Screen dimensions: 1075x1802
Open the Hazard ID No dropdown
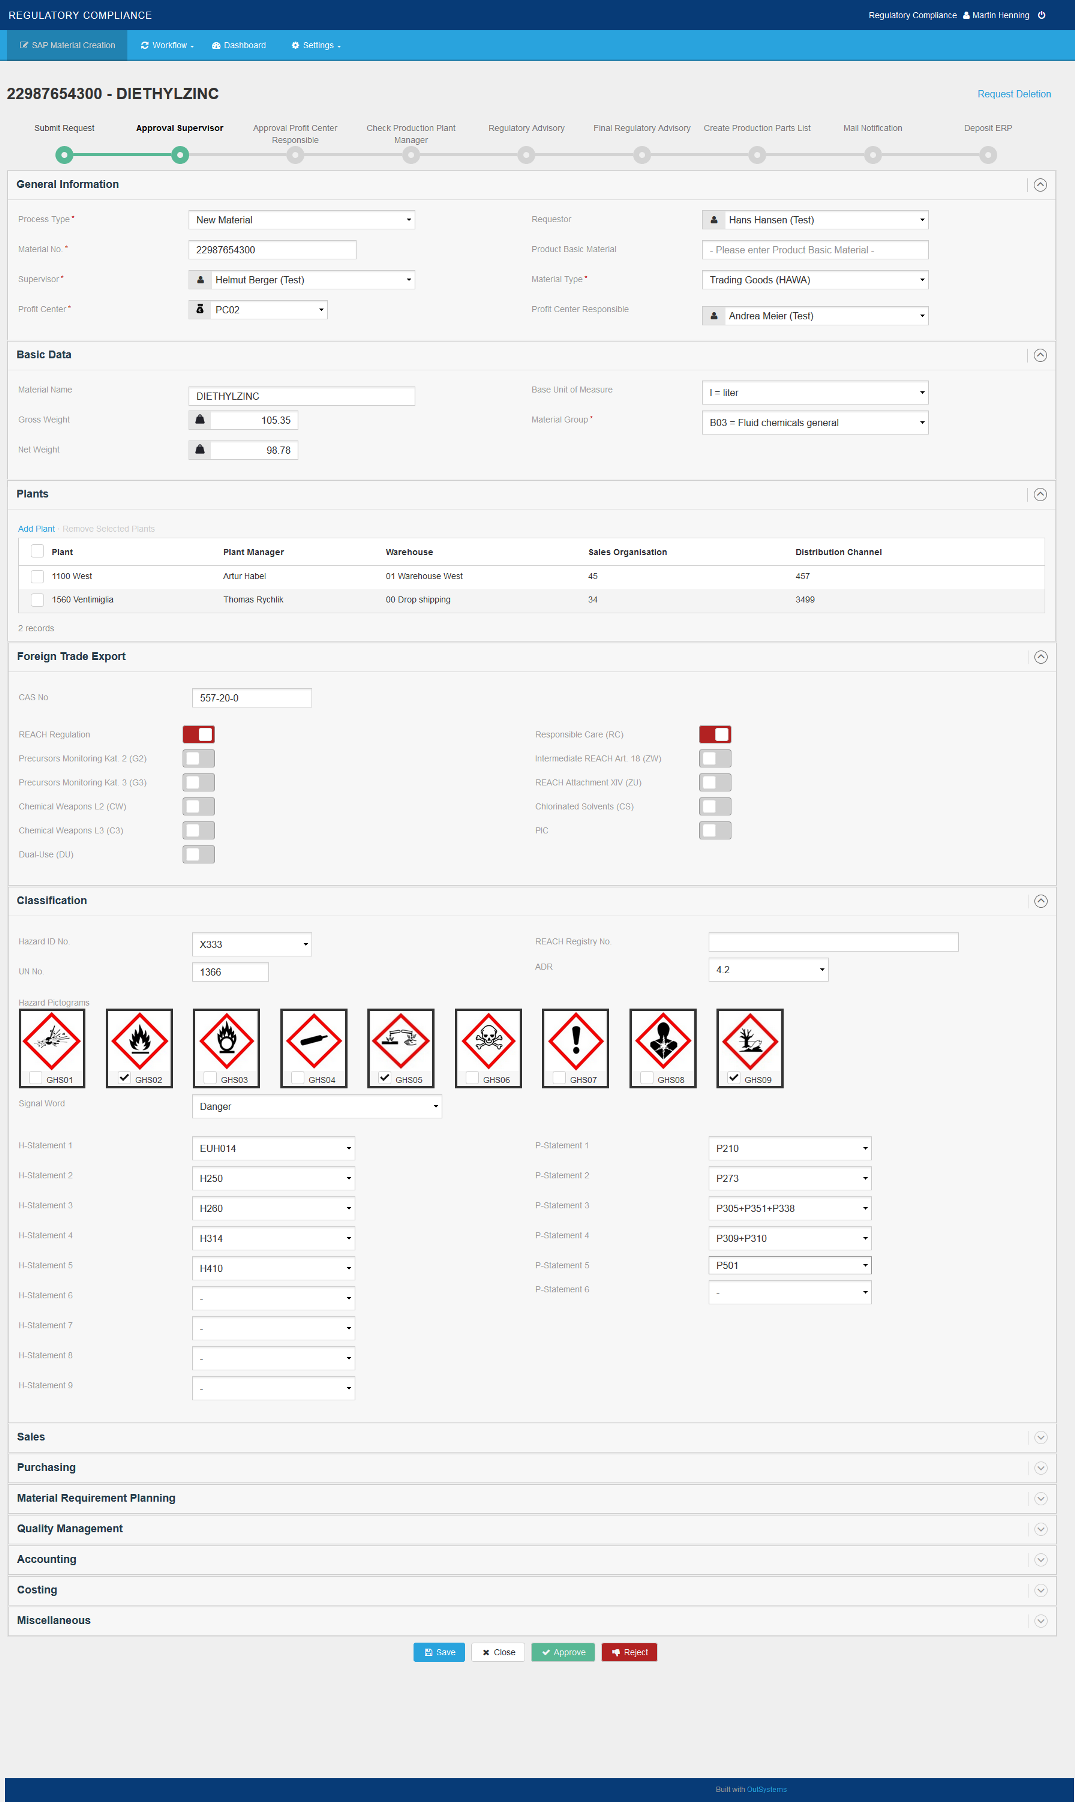(x=252, y=944)
